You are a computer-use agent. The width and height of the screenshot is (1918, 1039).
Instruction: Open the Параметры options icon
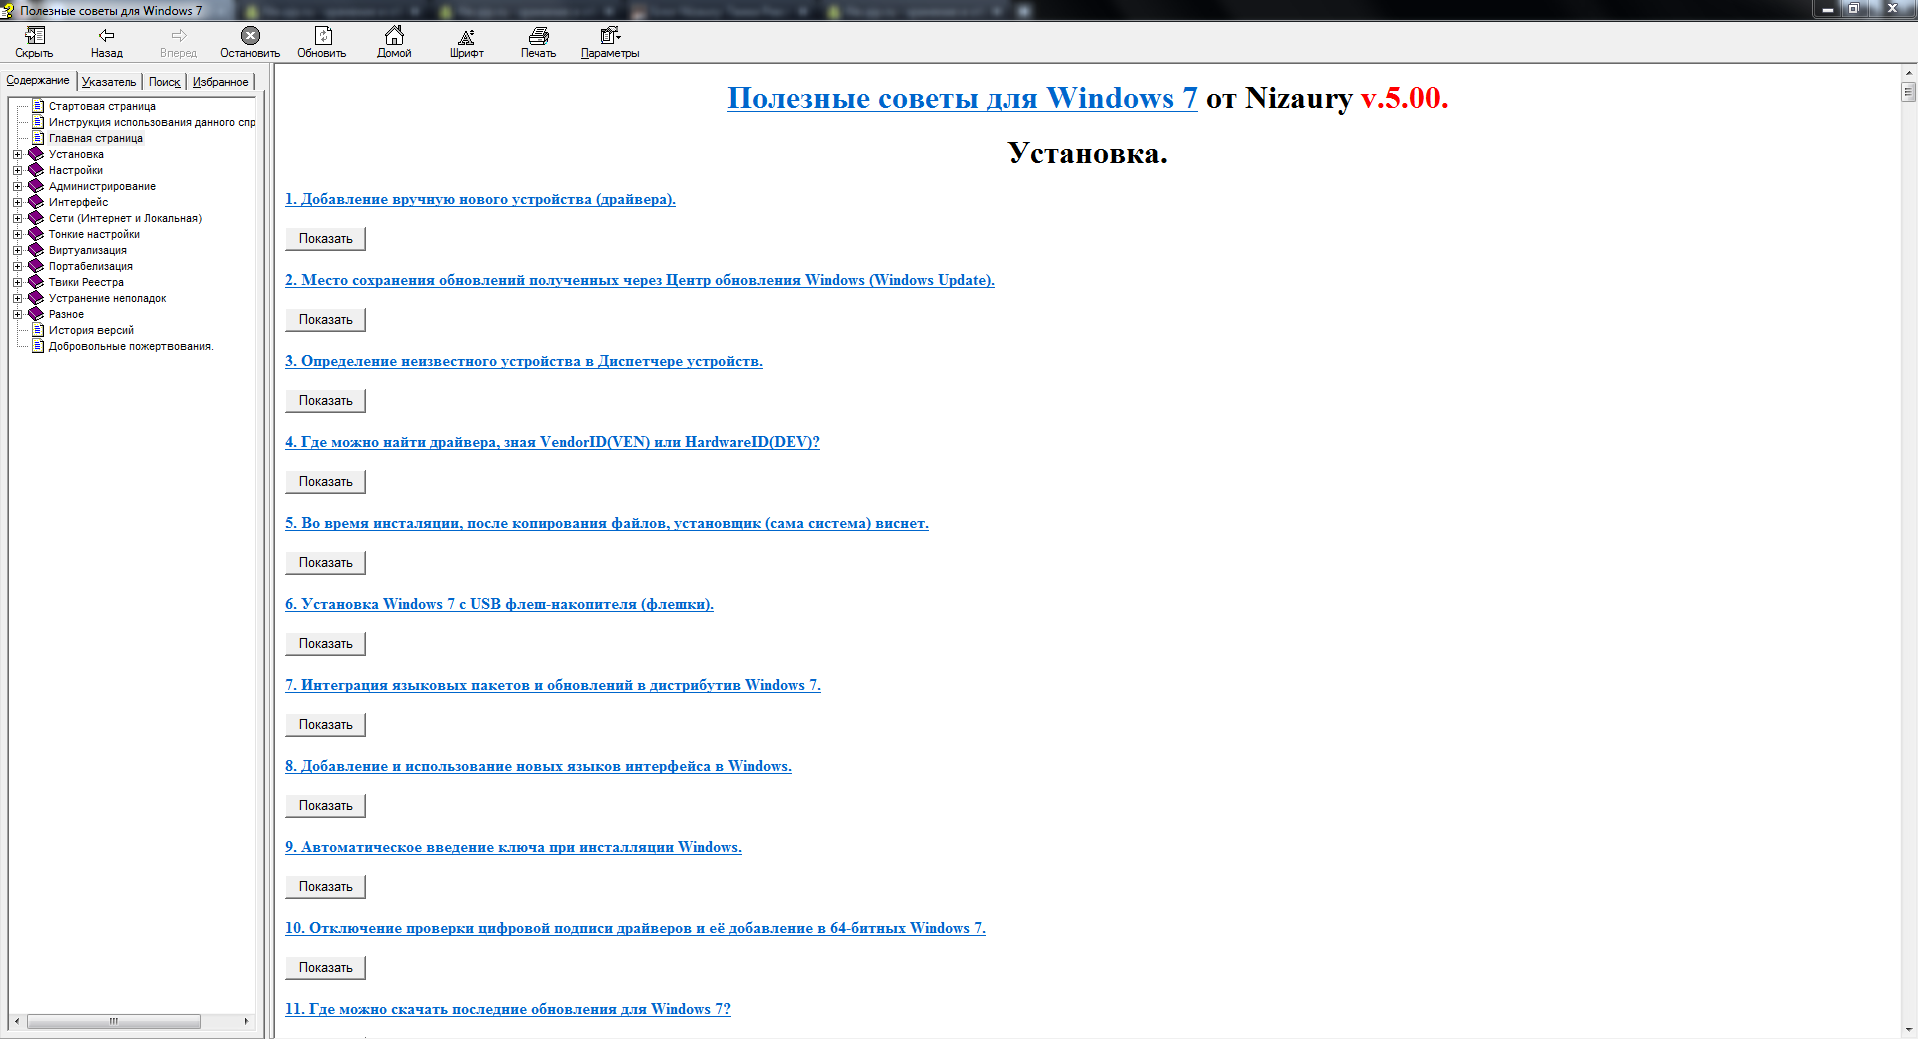tap(610, 36)
